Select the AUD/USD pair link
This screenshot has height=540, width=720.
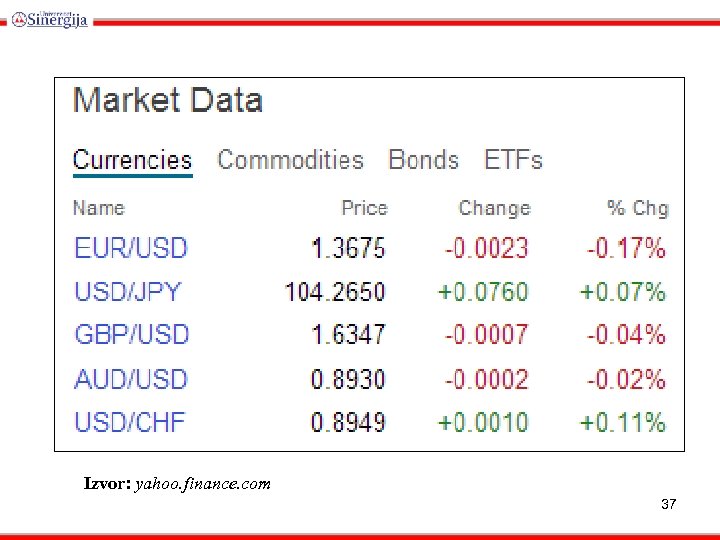(131, 379)
